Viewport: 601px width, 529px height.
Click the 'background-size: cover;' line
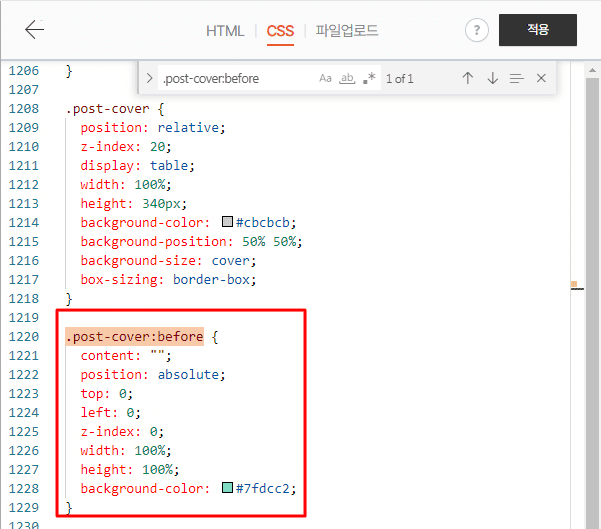[168, 261]
